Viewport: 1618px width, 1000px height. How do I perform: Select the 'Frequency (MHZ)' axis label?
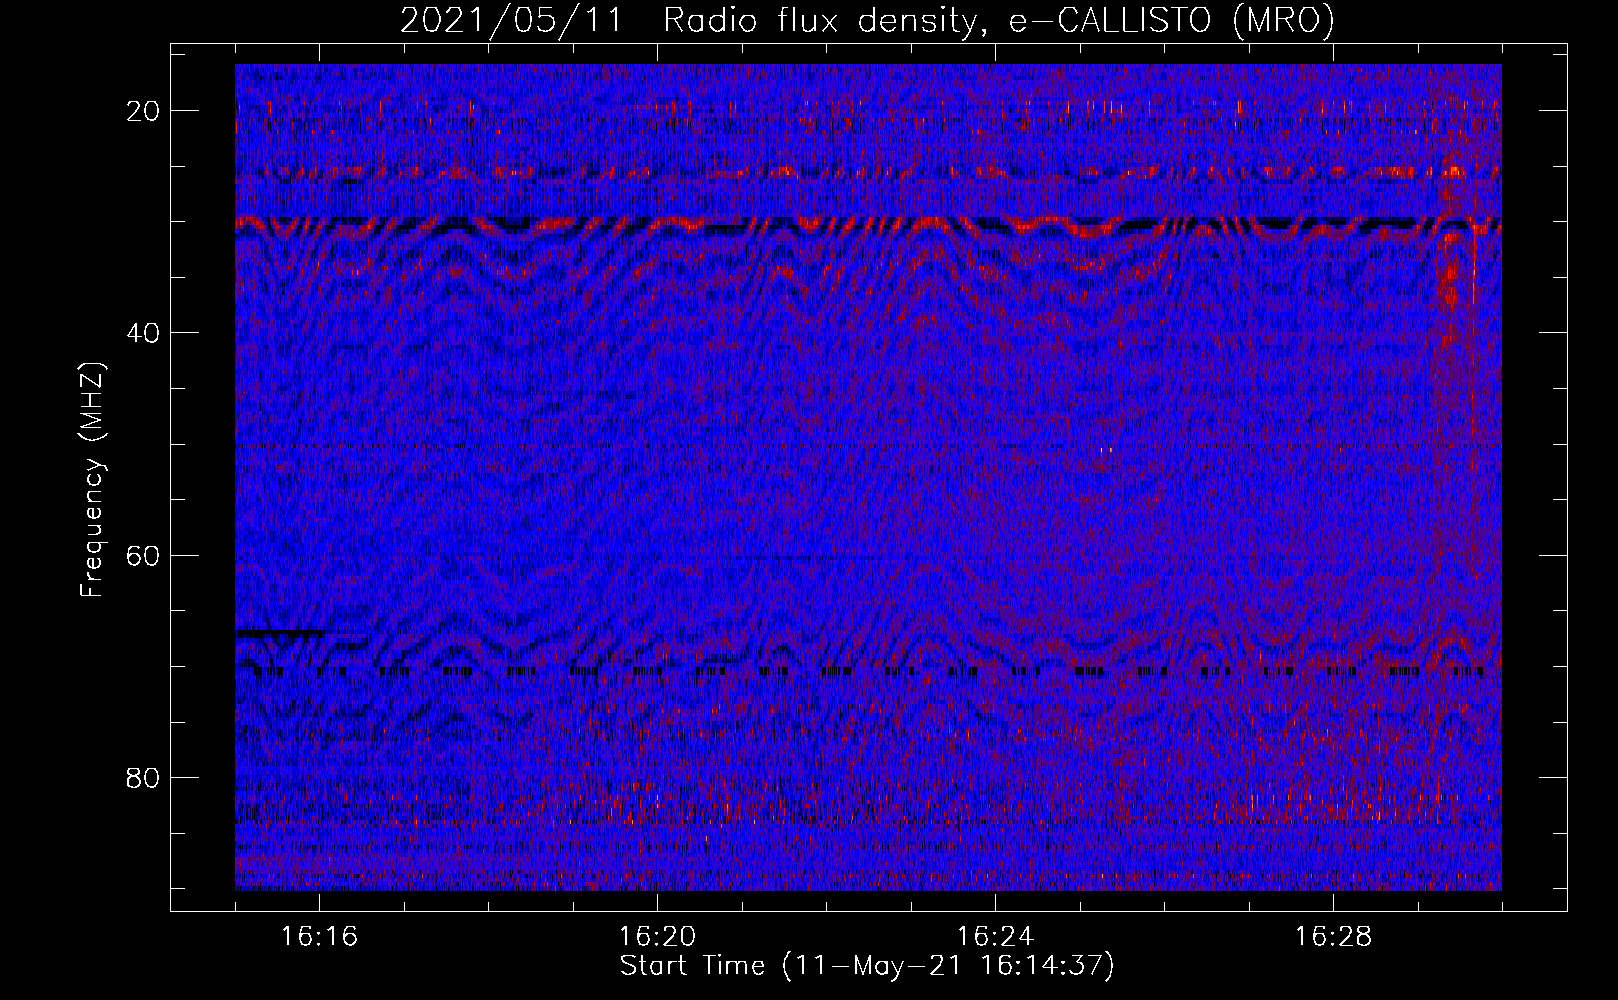coord(92,480)
